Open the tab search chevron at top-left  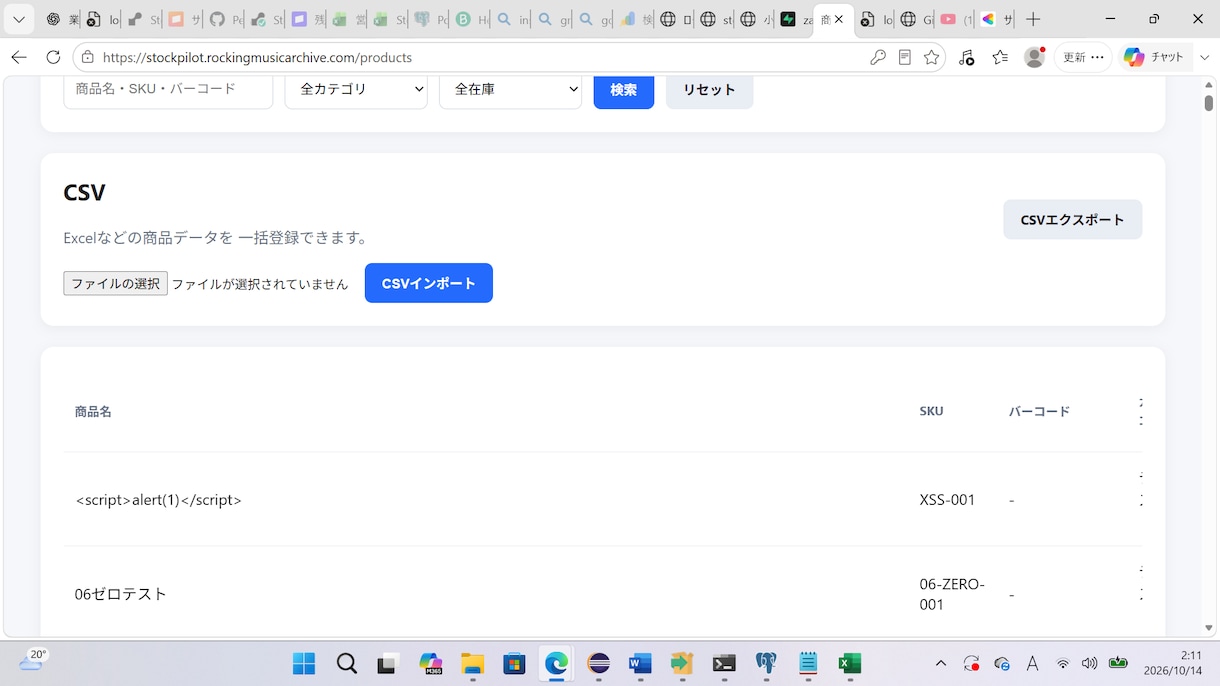(19, 19)
